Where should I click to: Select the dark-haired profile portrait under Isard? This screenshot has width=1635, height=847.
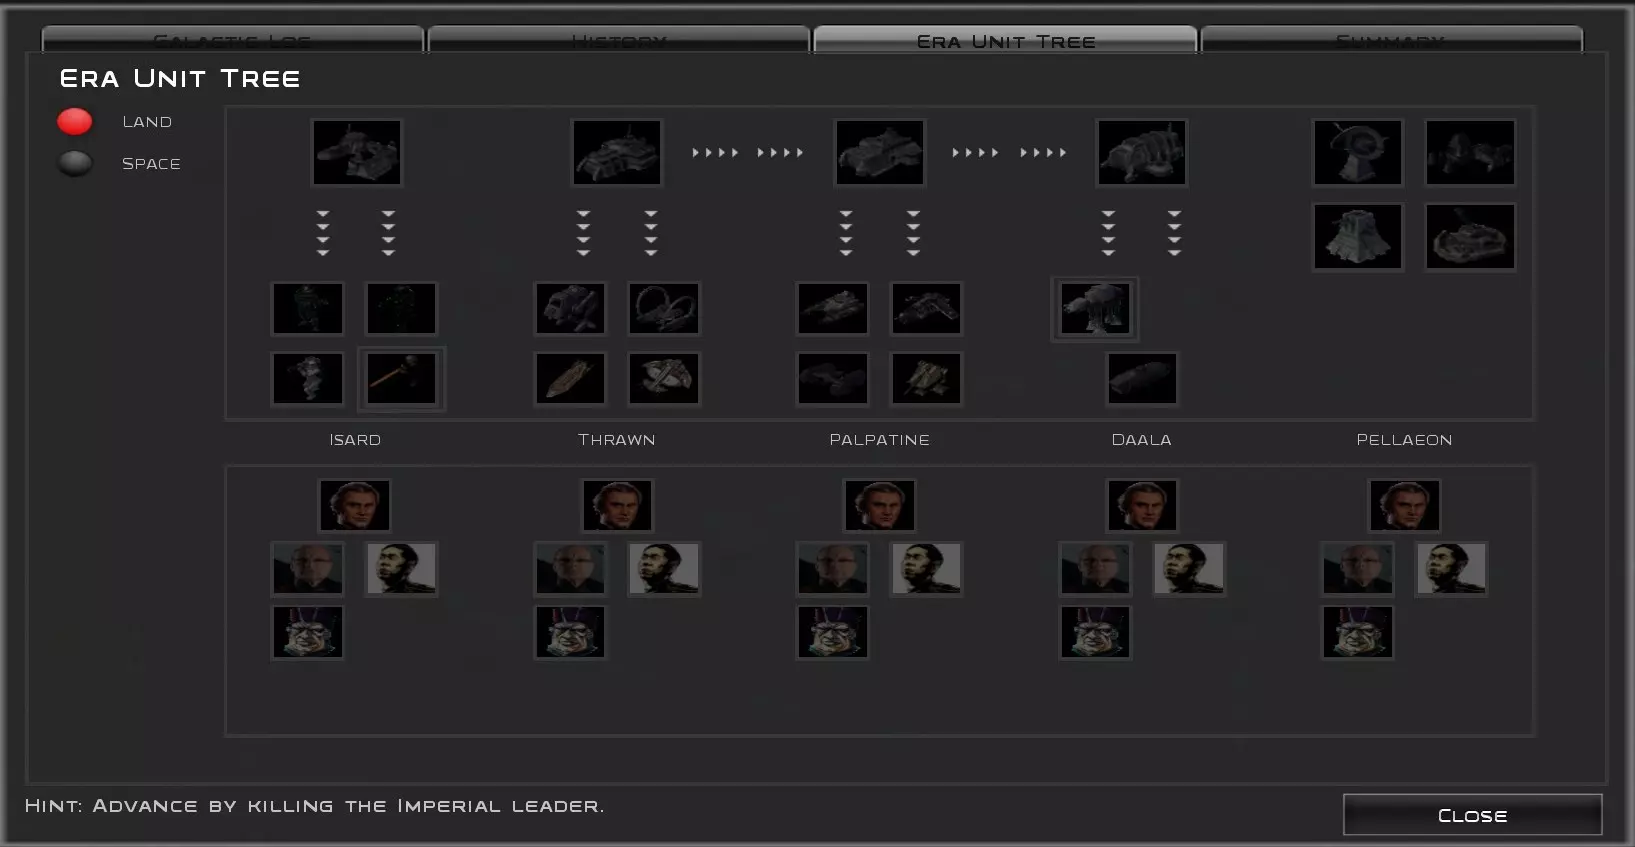[x=401, y=568]
